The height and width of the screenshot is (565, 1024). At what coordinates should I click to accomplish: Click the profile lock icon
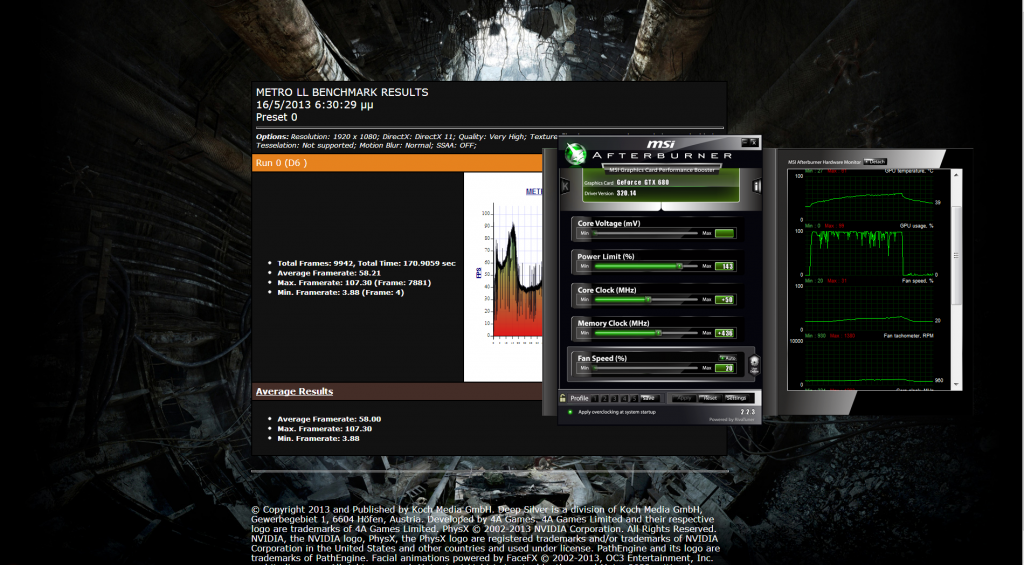(563, 398)
